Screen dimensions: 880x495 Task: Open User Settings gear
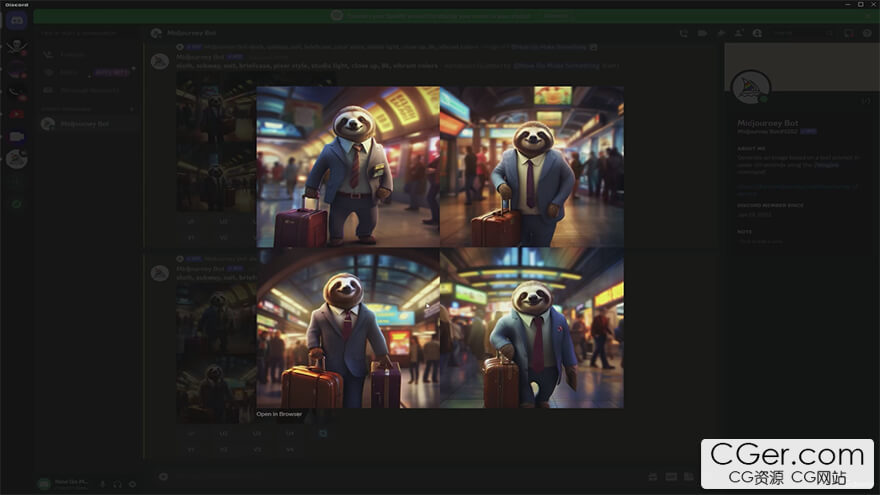[x=132, y=484]
